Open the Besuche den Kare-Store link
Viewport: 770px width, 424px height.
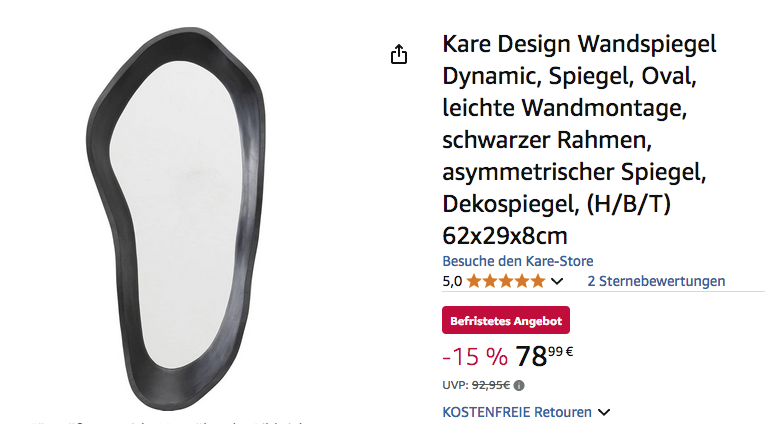pos(518,261)
